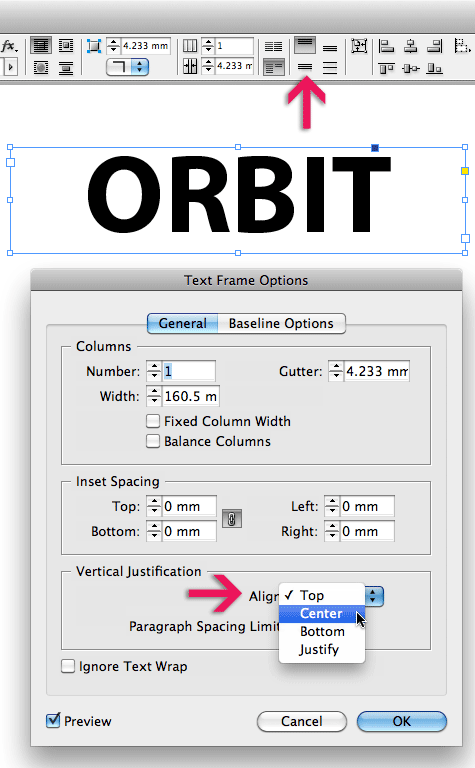This screenshot has width=475, height=768.
Task: Click the yellow live corners square on frame
Action: 465,171
